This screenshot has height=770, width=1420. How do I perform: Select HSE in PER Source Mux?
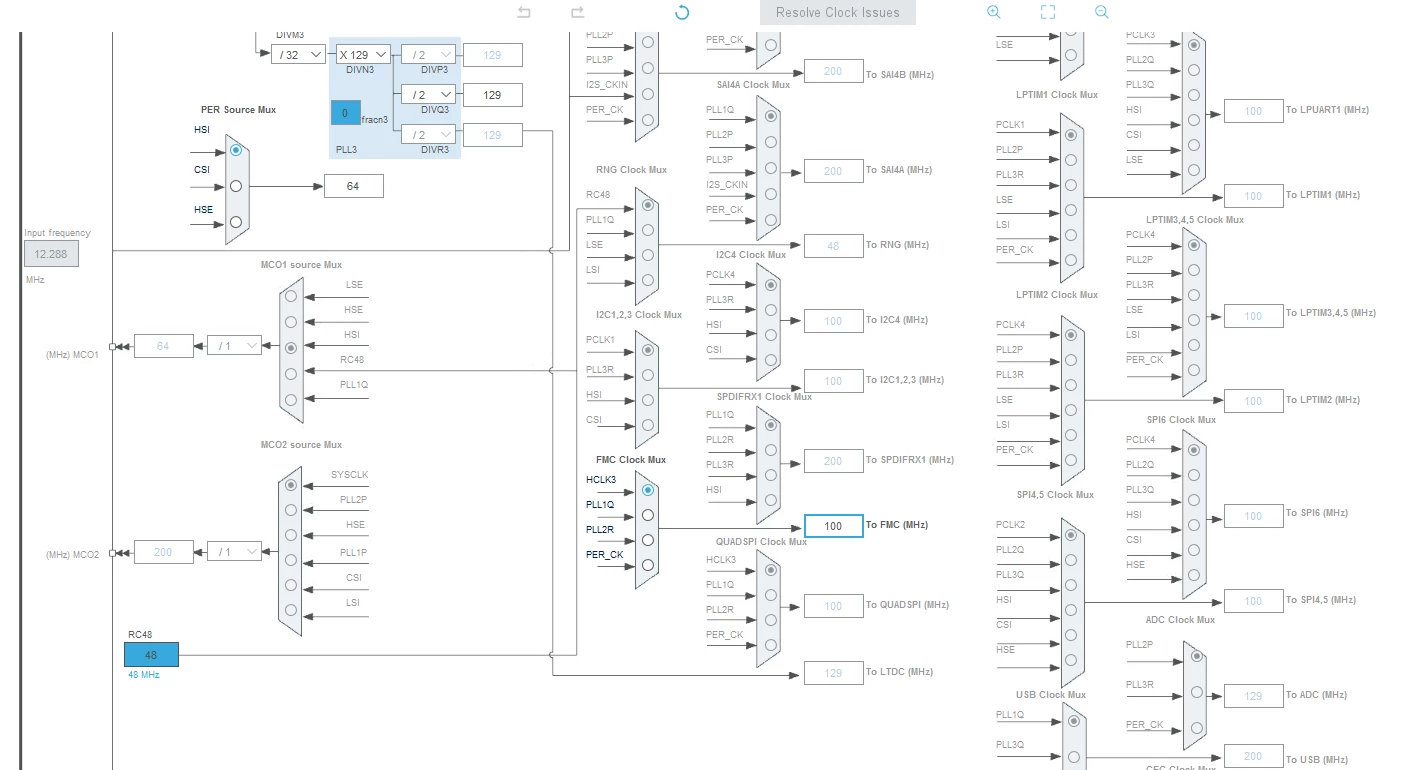tap(236, 222)
